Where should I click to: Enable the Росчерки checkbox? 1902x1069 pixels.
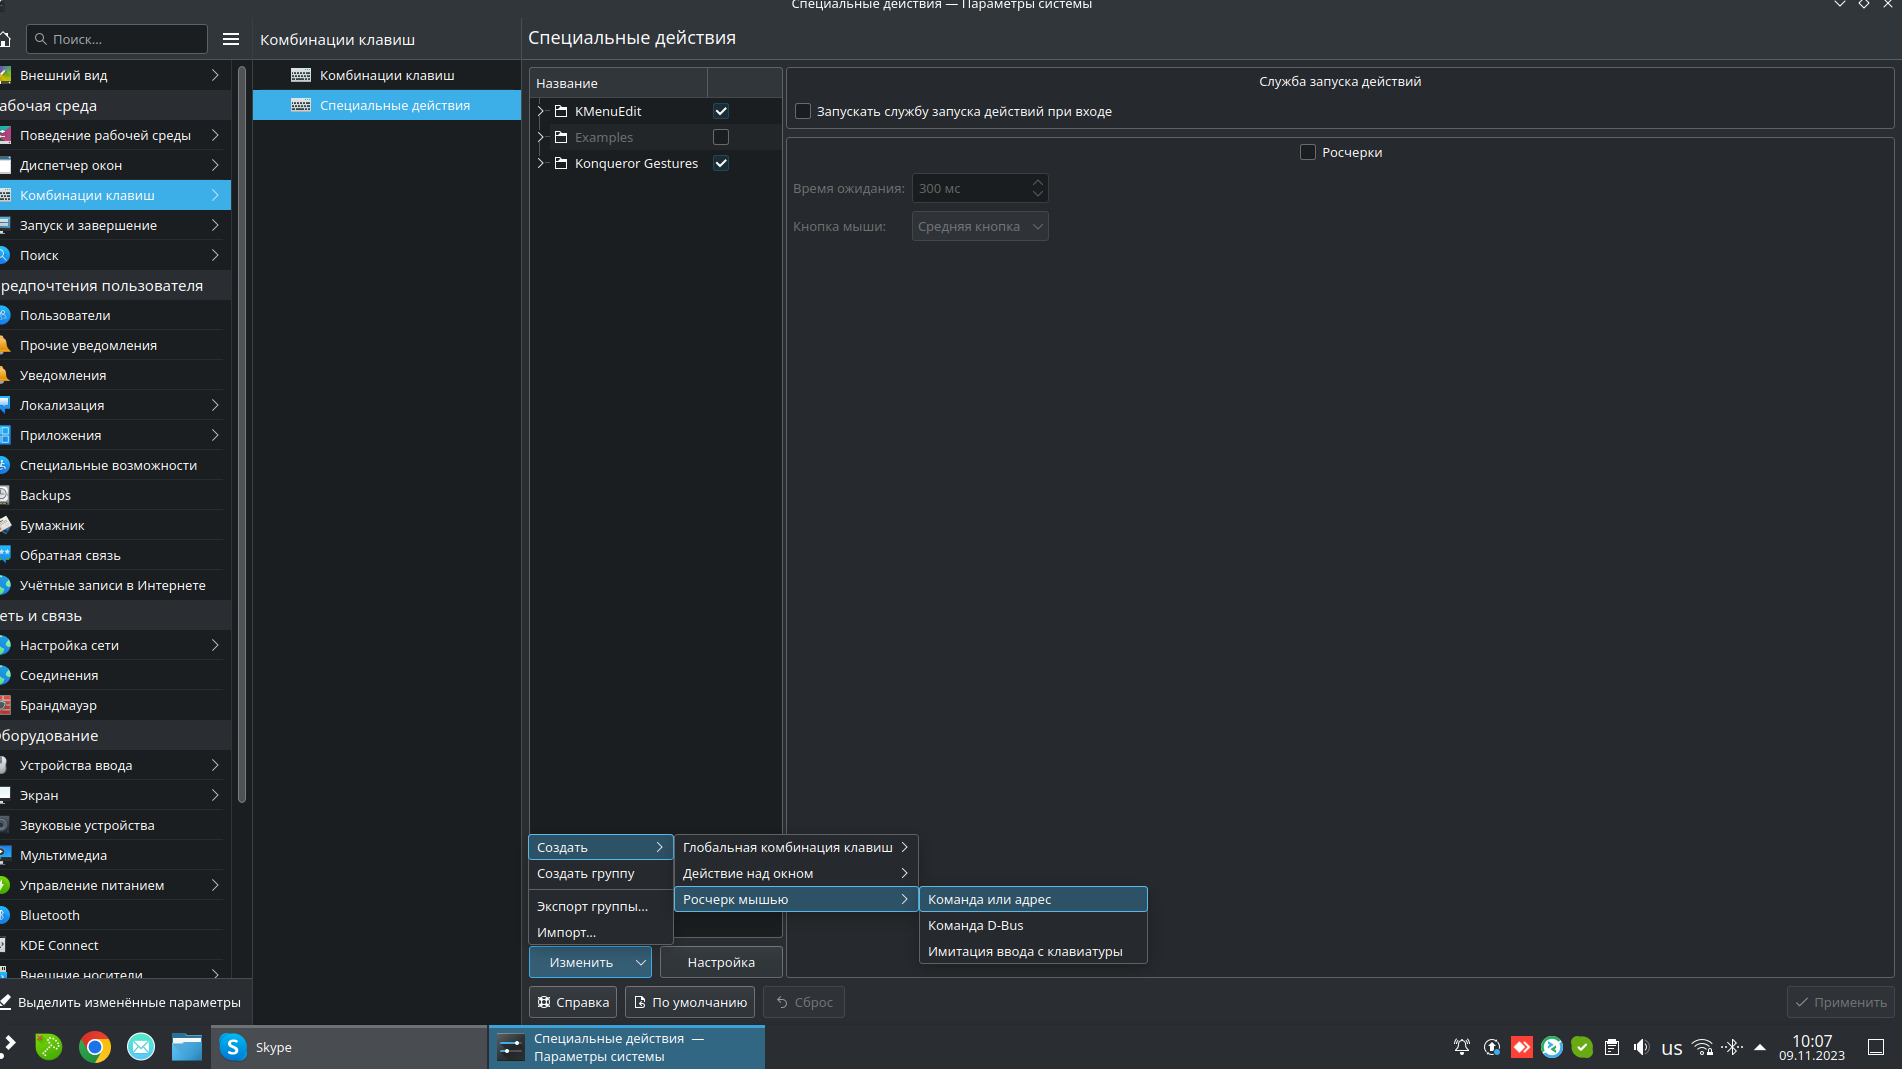[1307, 152]
